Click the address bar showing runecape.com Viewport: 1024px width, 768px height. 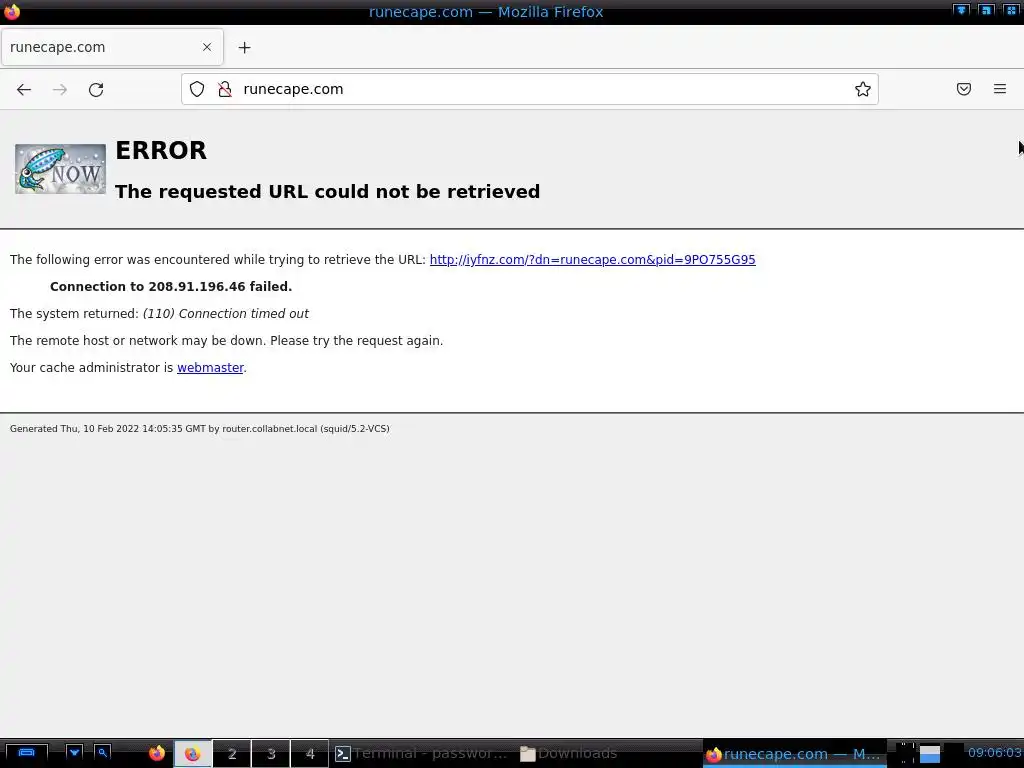530,89
